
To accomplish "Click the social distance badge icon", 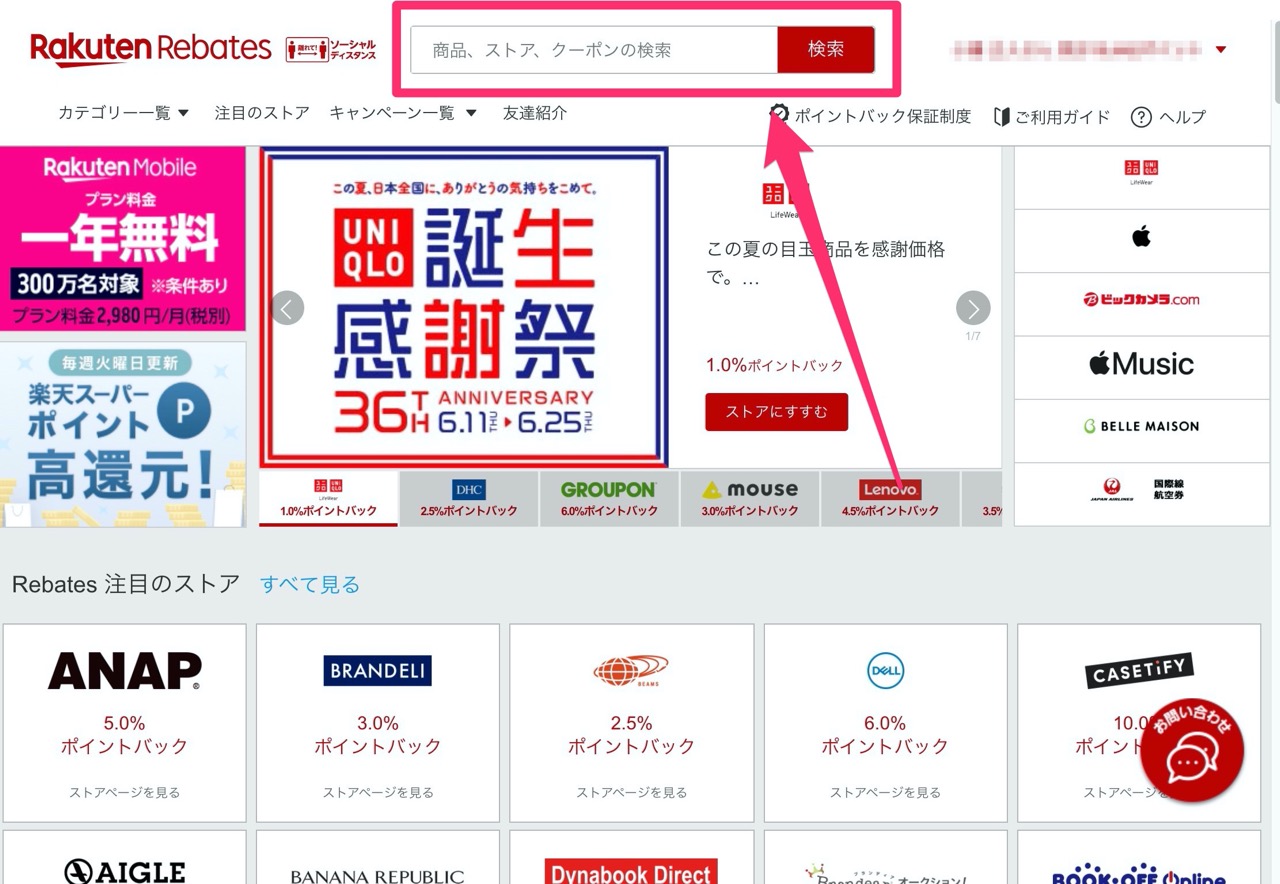I will point(331,49).
